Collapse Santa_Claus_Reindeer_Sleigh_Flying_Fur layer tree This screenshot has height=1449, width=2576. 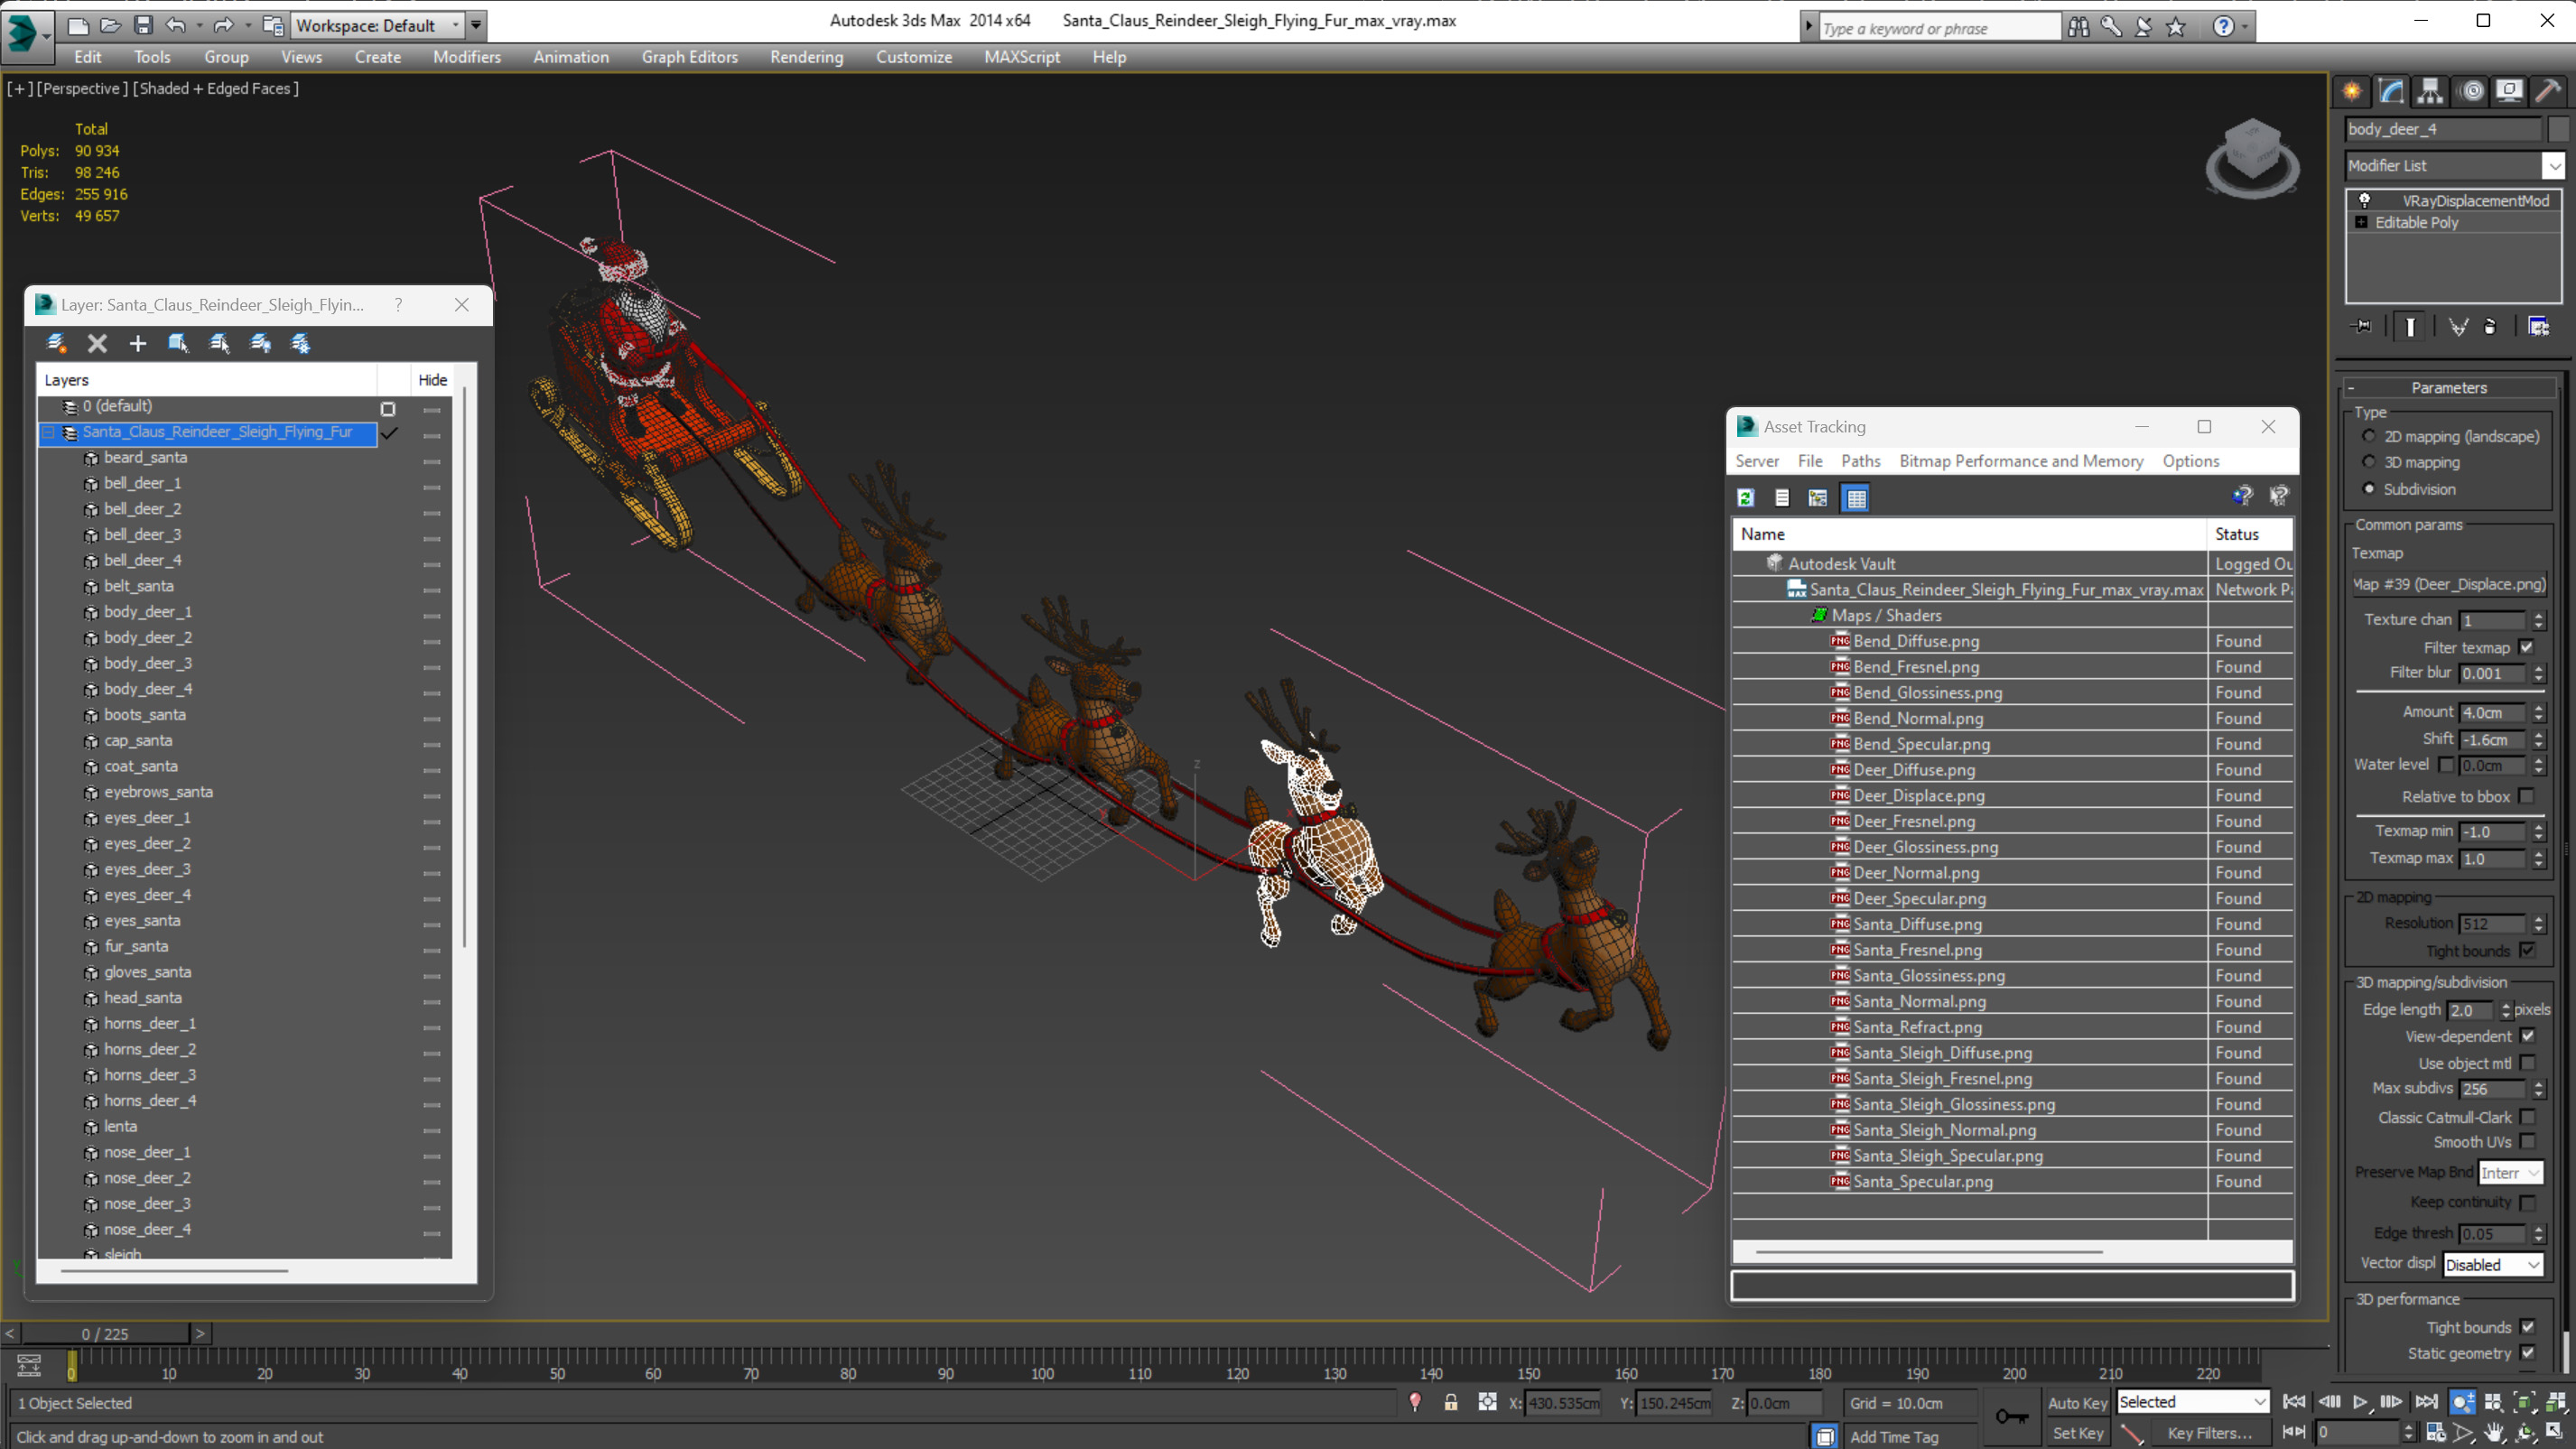point(48,432)
